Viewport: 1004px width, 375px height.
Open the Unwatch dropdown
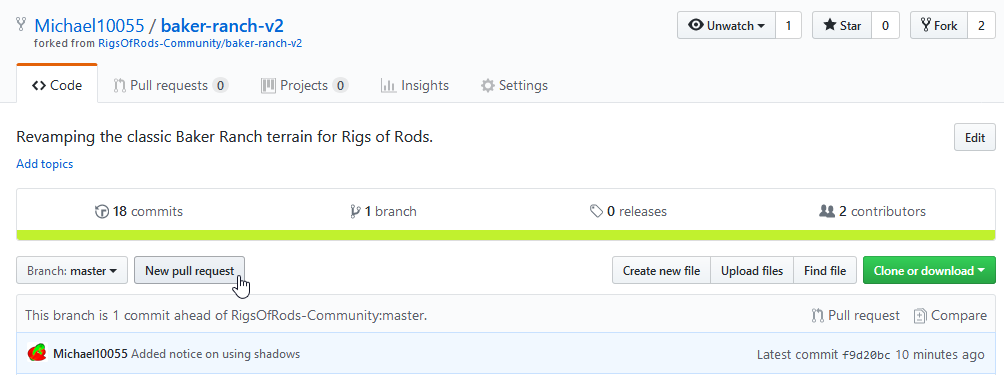click(x=726, y=26)
